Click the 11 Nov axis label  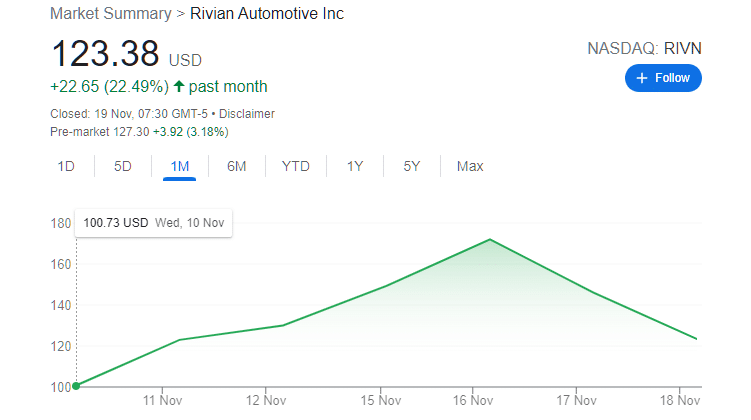pos(162,400)
